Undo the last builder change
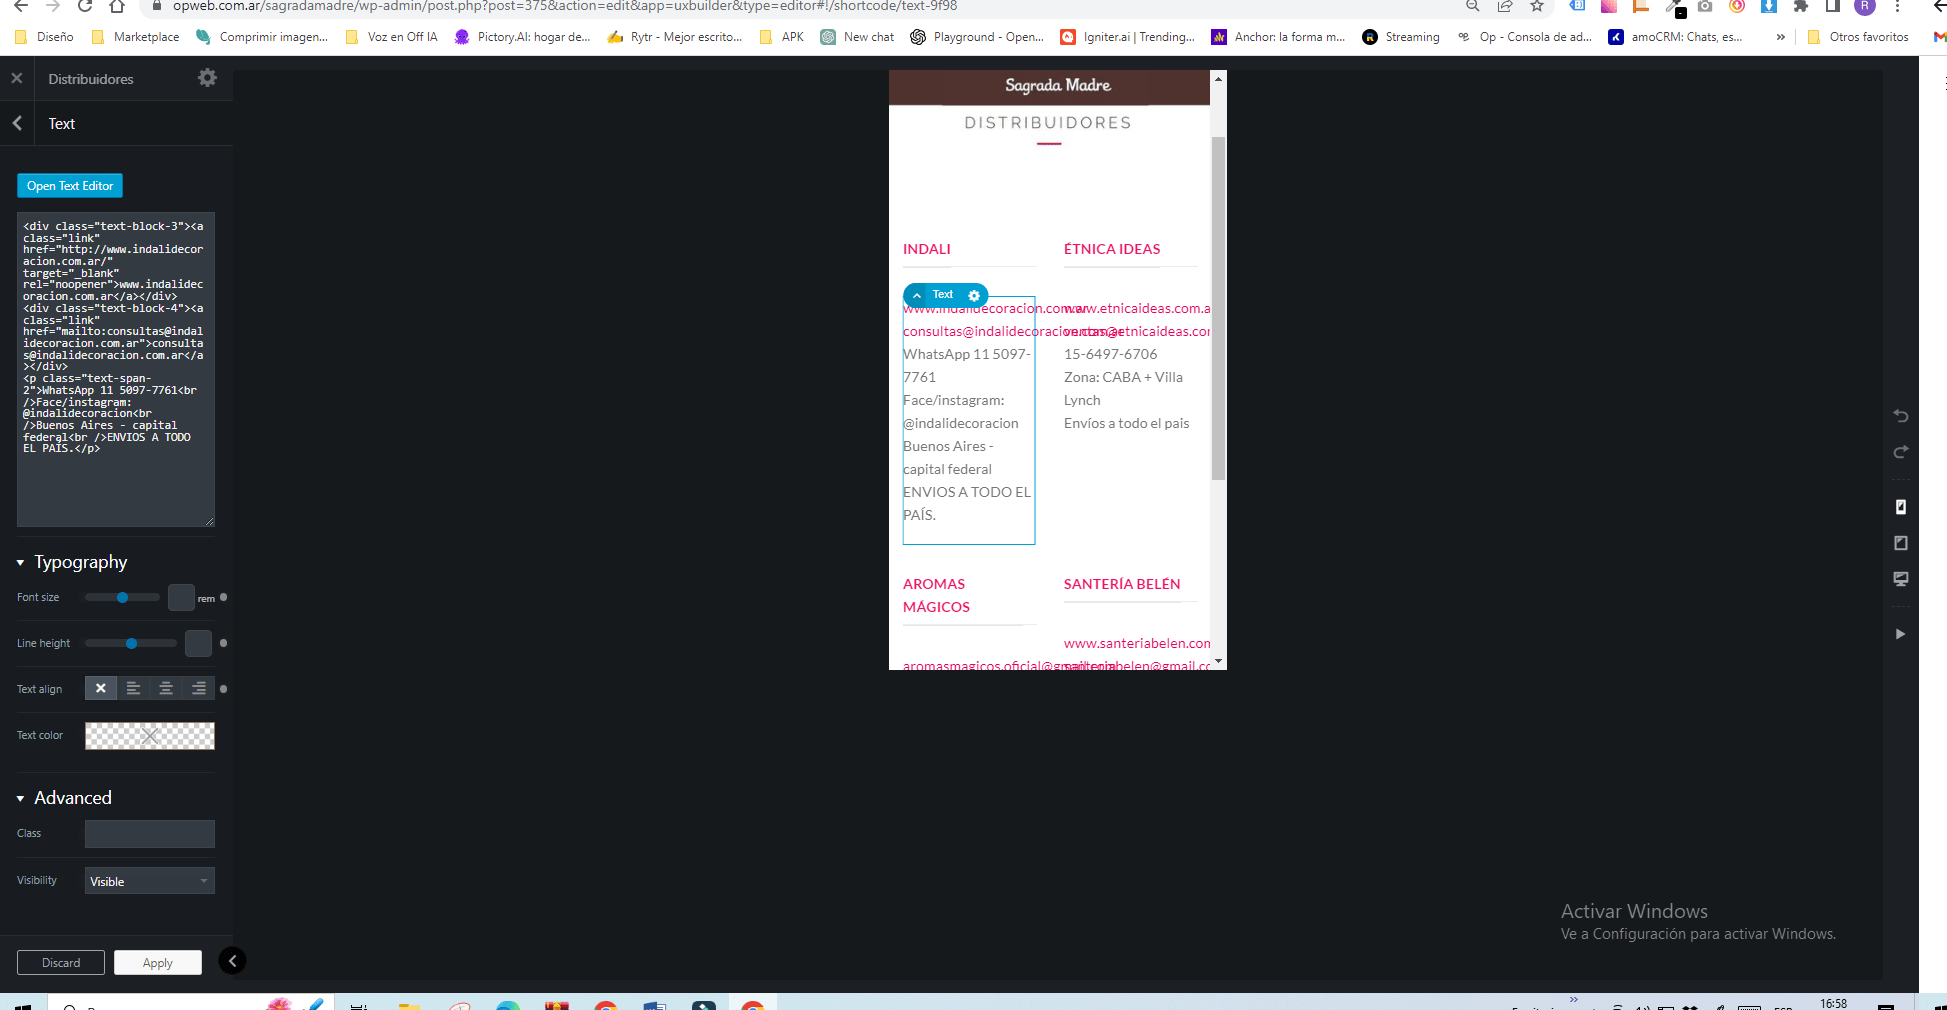Viewport: 1947px width, 1010px height. pos(1901,416)
